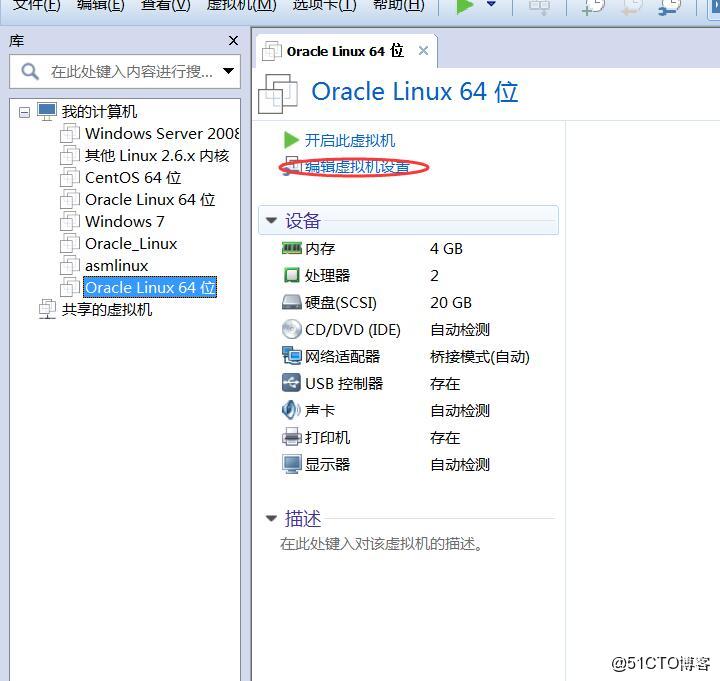Collapse the 我的计算机 tree node
This screenshot has height=681, width=720.
pyautogui.click(x=24, y=112)
